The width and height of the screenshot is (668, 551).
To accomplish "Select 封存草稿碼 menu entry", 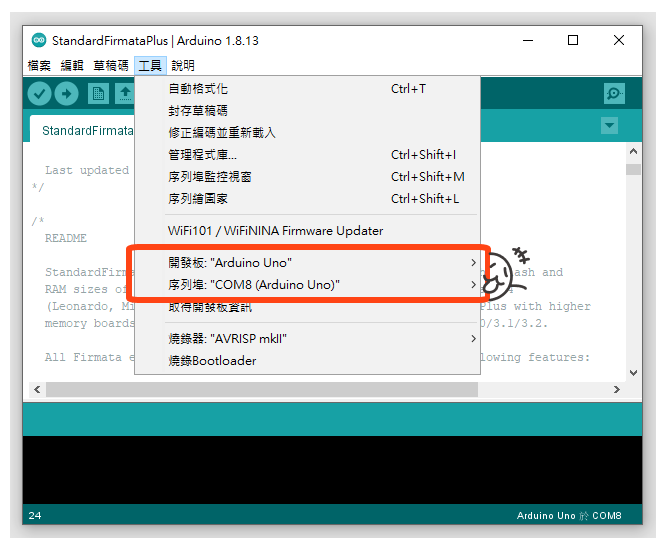I will click(308, 111).
